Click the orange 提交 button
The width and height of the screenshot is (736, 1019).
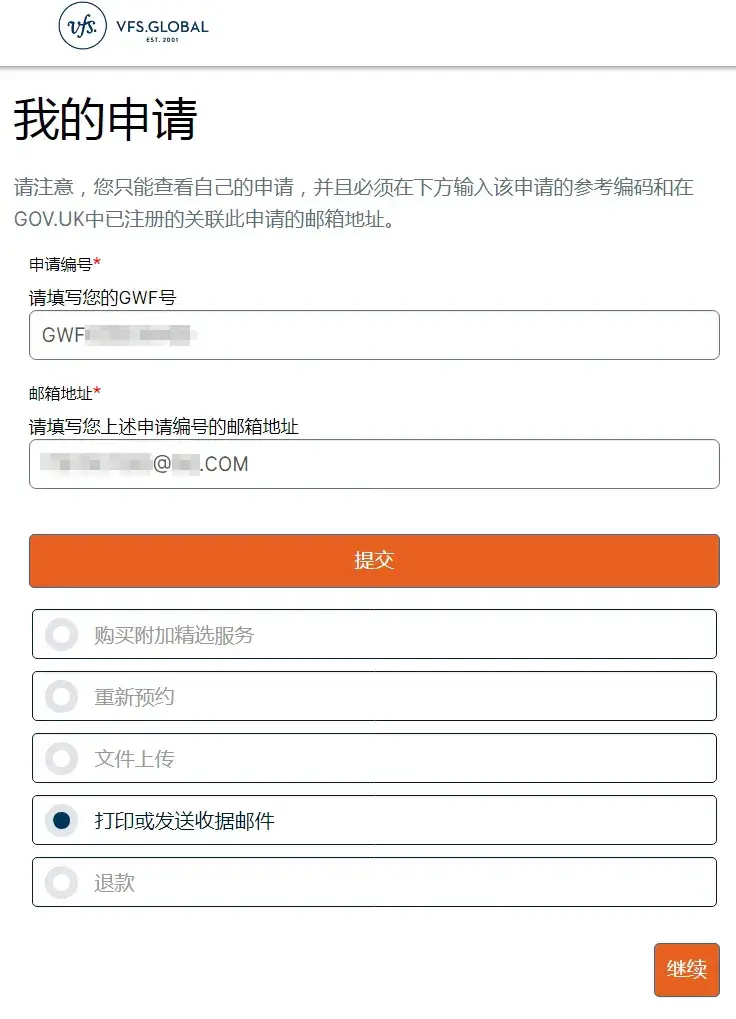pyautogui.click(x=373, y=560)
